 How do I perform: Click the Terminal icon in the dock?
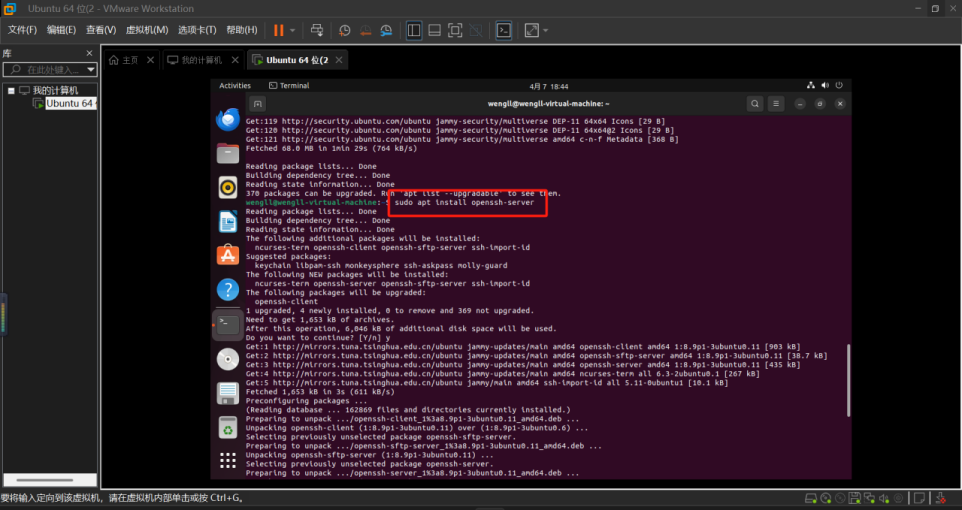click(x=228, y=325)
